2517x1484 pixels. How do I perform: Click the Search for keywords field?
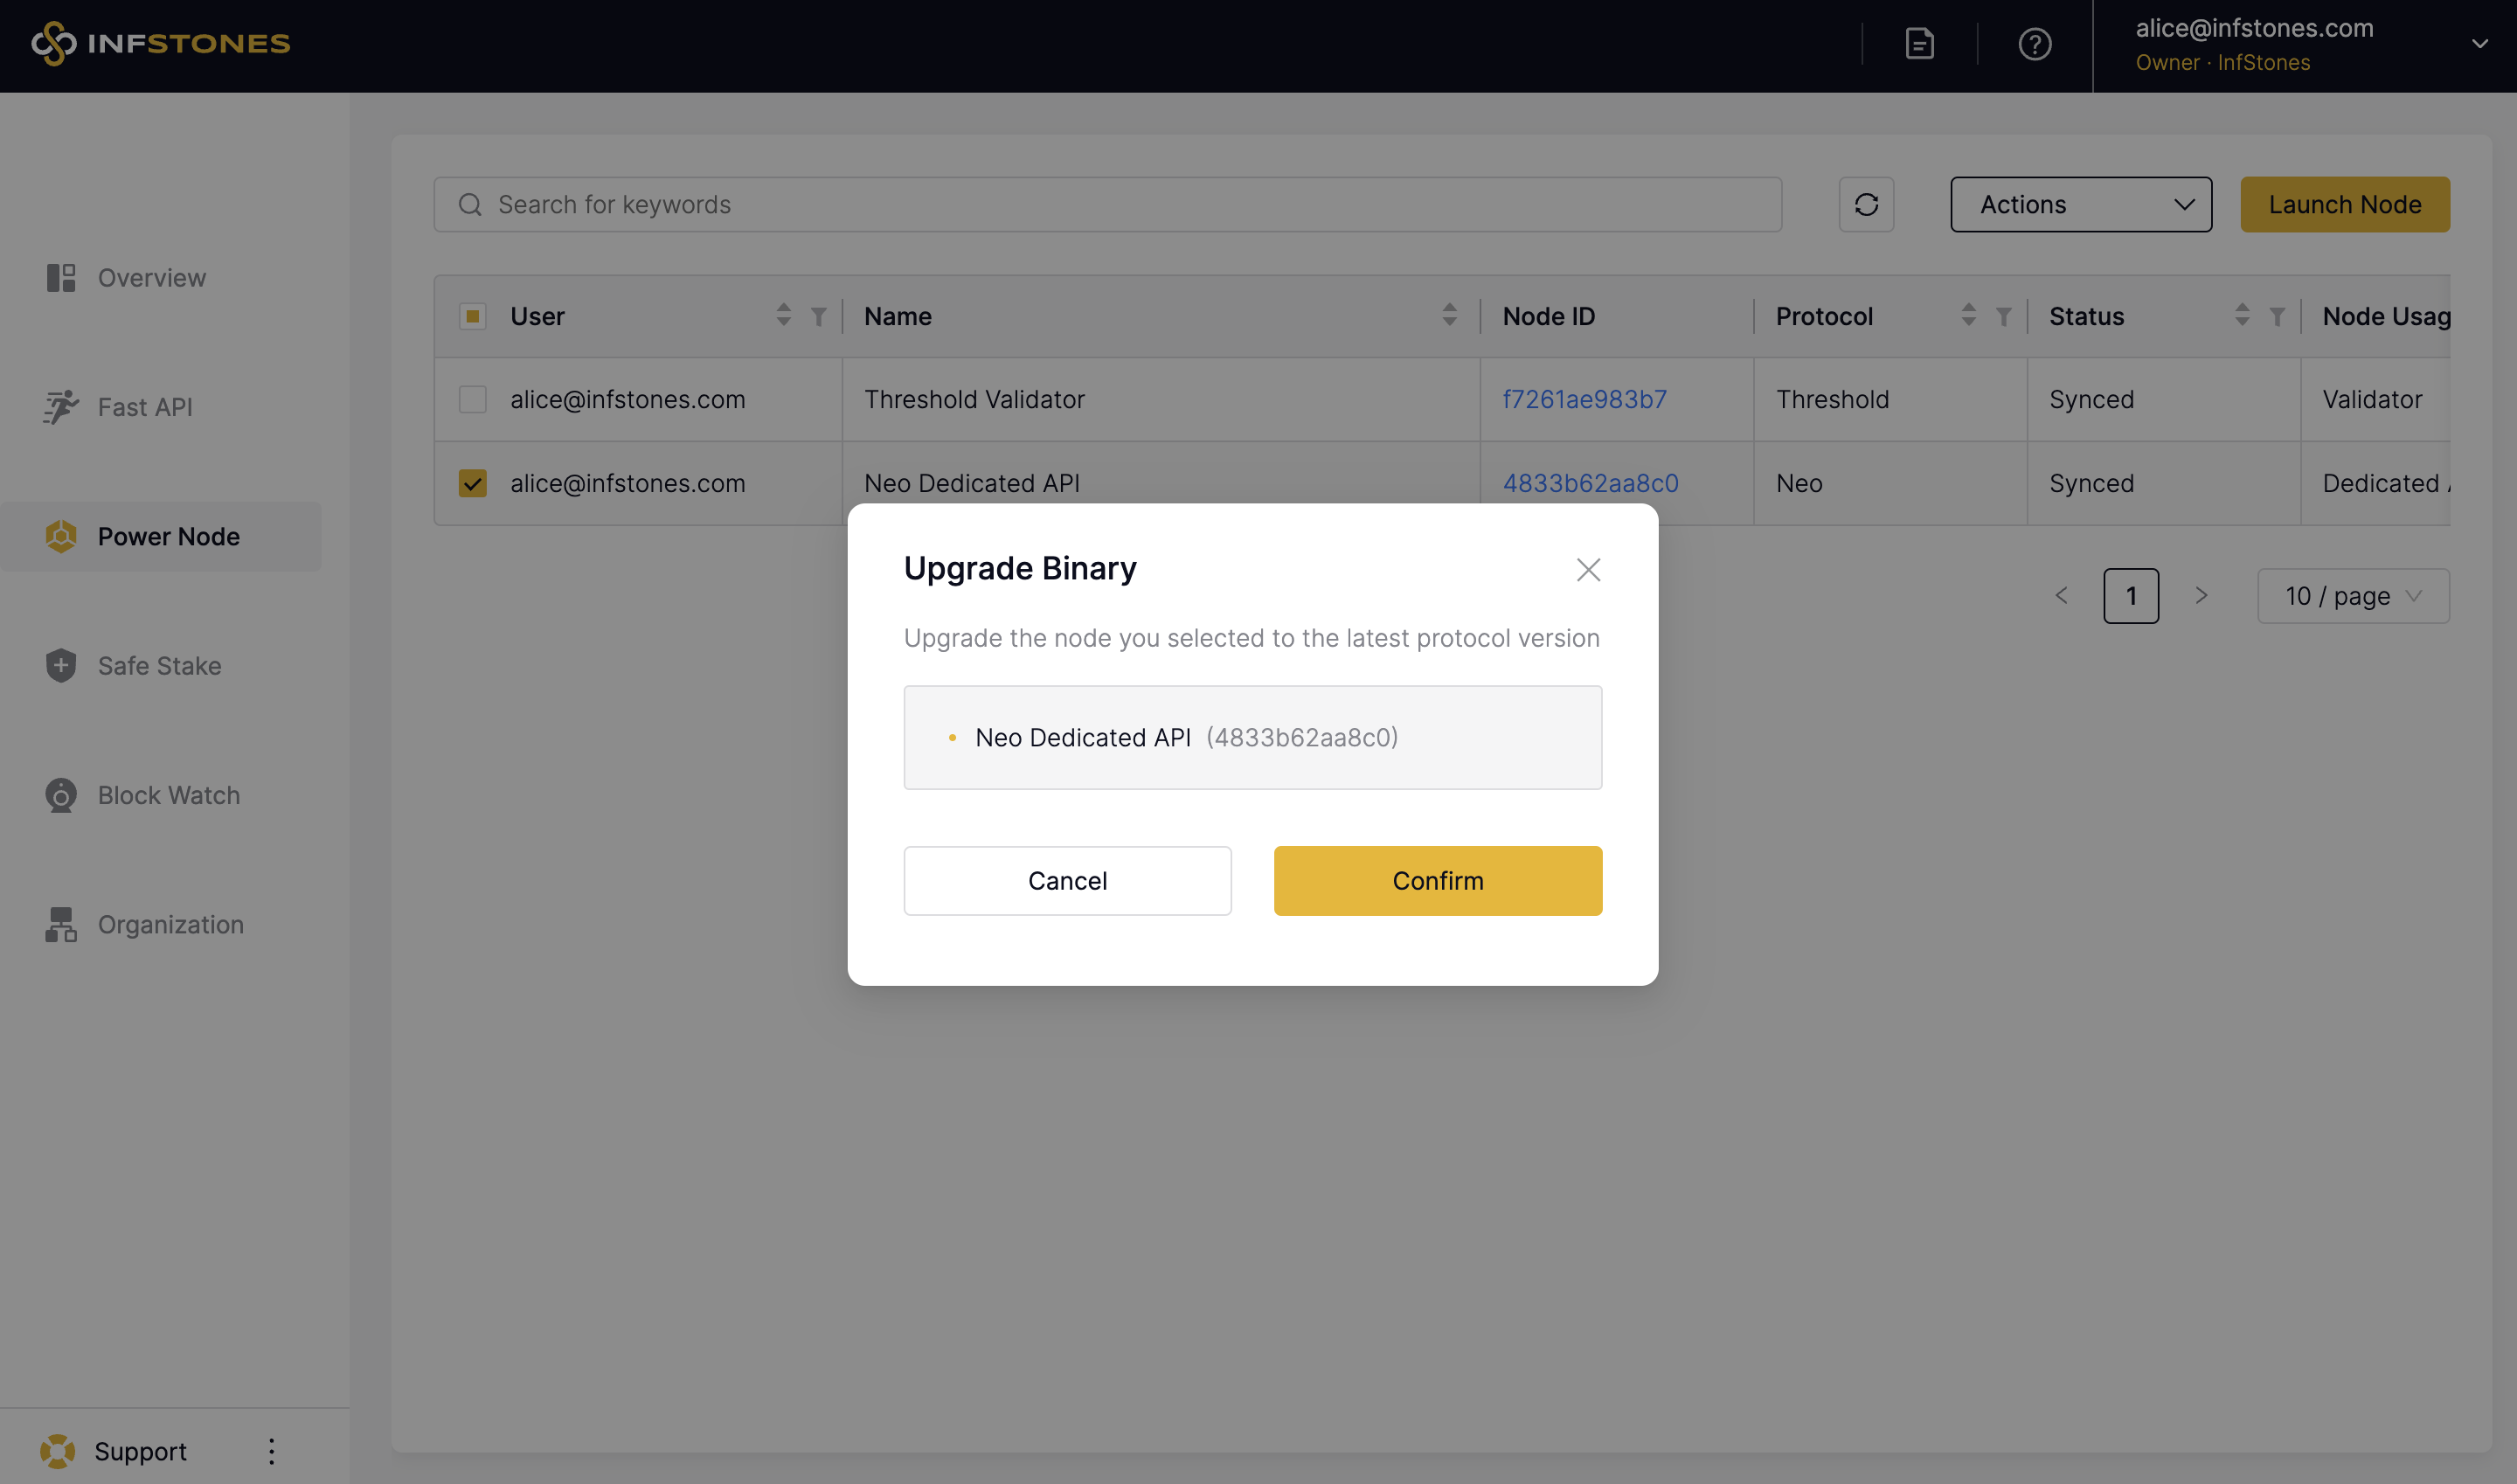pos(1107,205)
